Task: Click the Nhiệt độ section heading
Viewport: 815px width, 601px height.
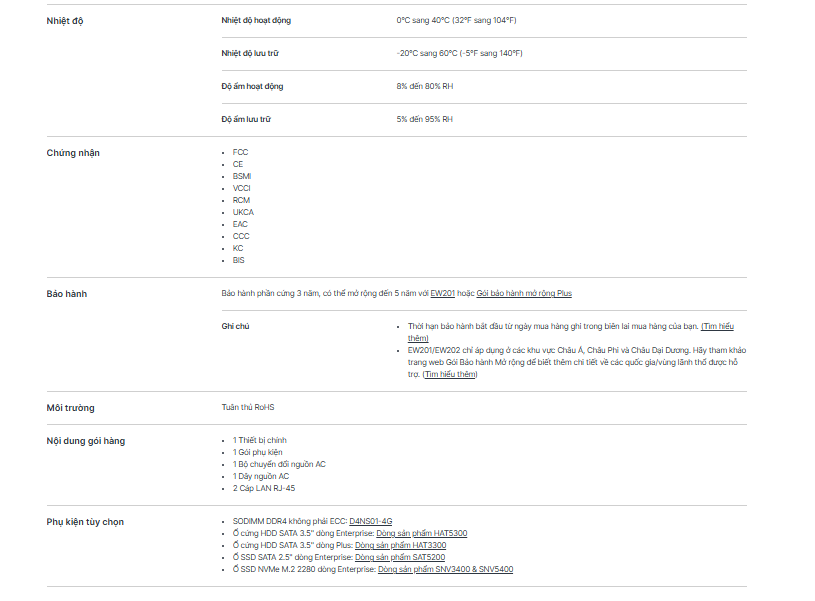Action: tap(65, 21)
